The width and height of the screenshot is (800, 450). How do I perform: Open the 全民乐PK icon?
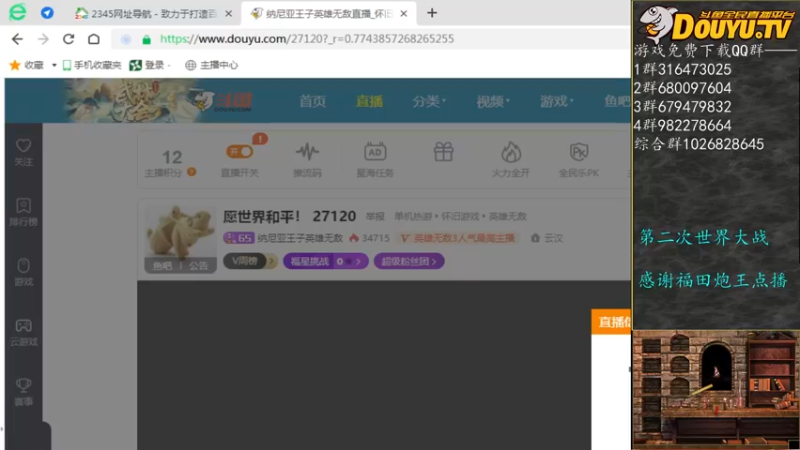pos(579,152)
